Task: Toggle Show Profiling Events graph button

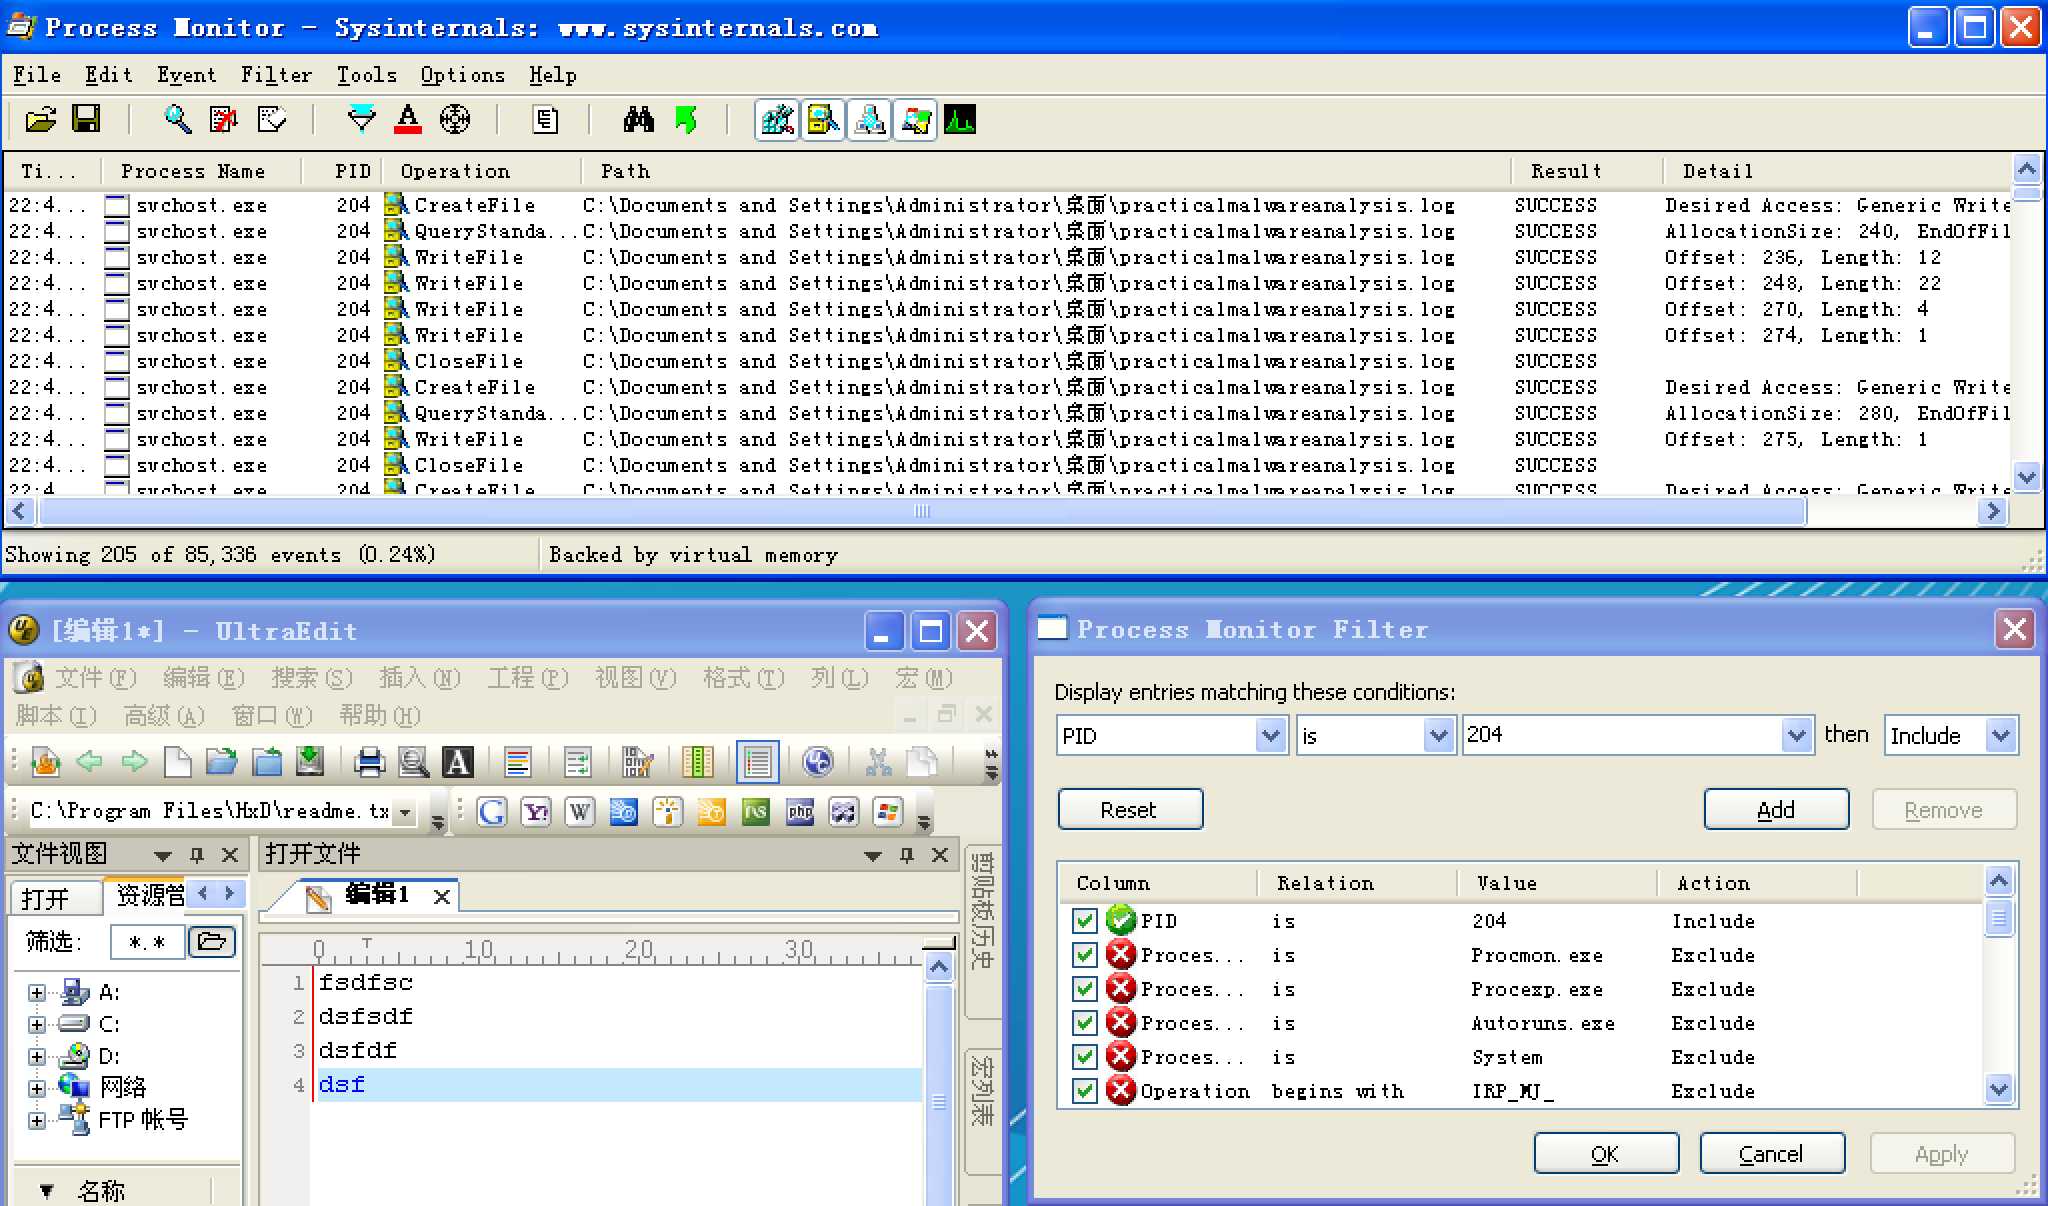Action: point(960,121)
